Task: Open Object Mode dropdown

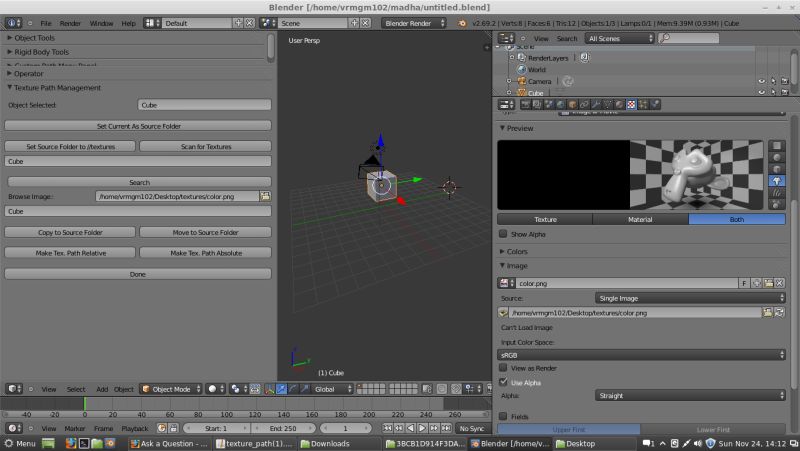Action: tap(171, 389)
